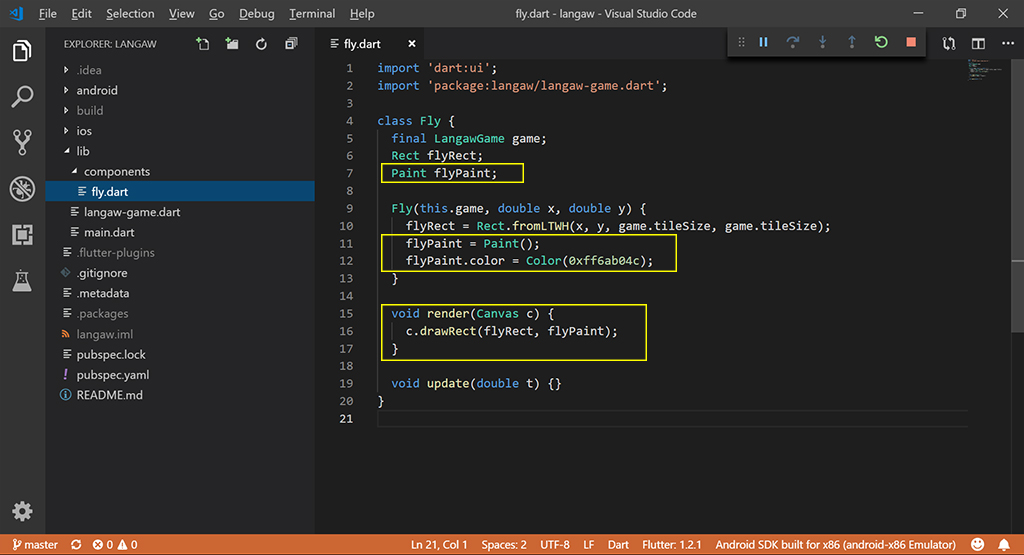Open the Extensions view
The height and width of the screenshot is (555, 1024).
(x=22, y=234)
